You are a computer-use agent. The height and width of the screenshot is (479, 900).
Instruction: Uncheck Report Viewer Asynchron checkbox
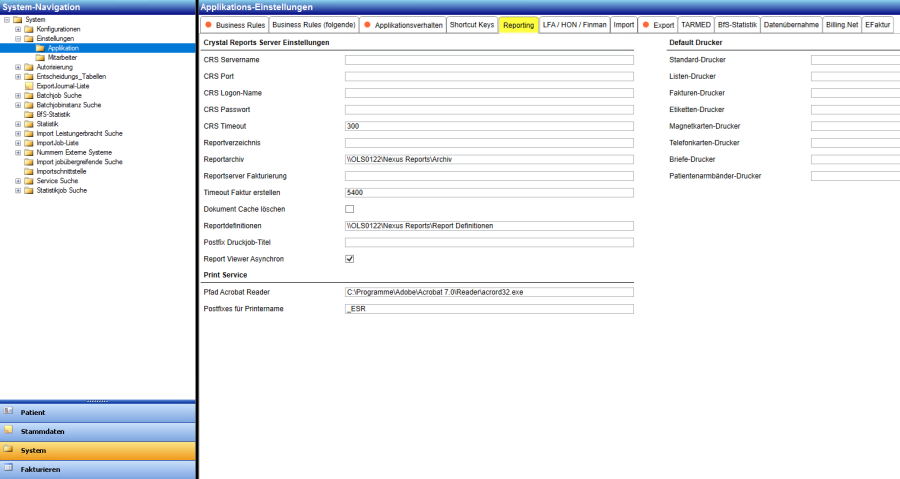point(350,259)
